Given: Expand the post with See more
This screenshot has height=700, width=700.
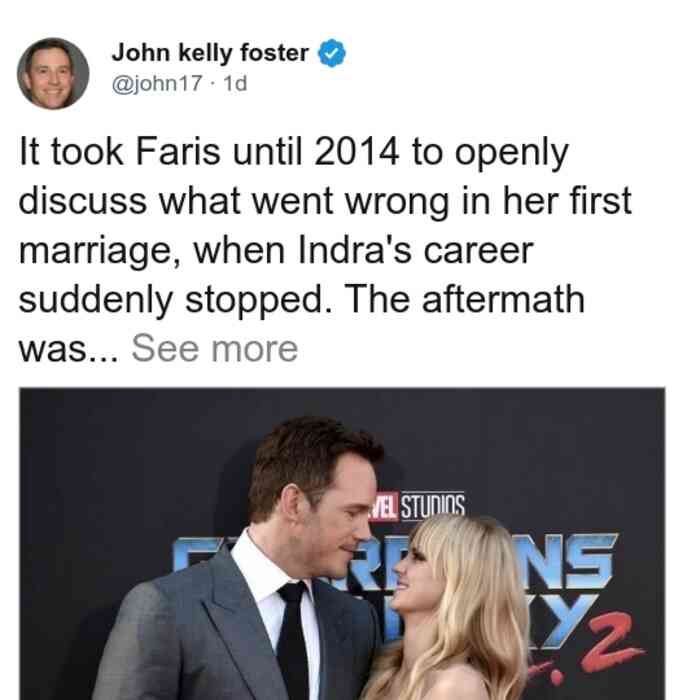Looking at the screenshot, I should (215, 349).
